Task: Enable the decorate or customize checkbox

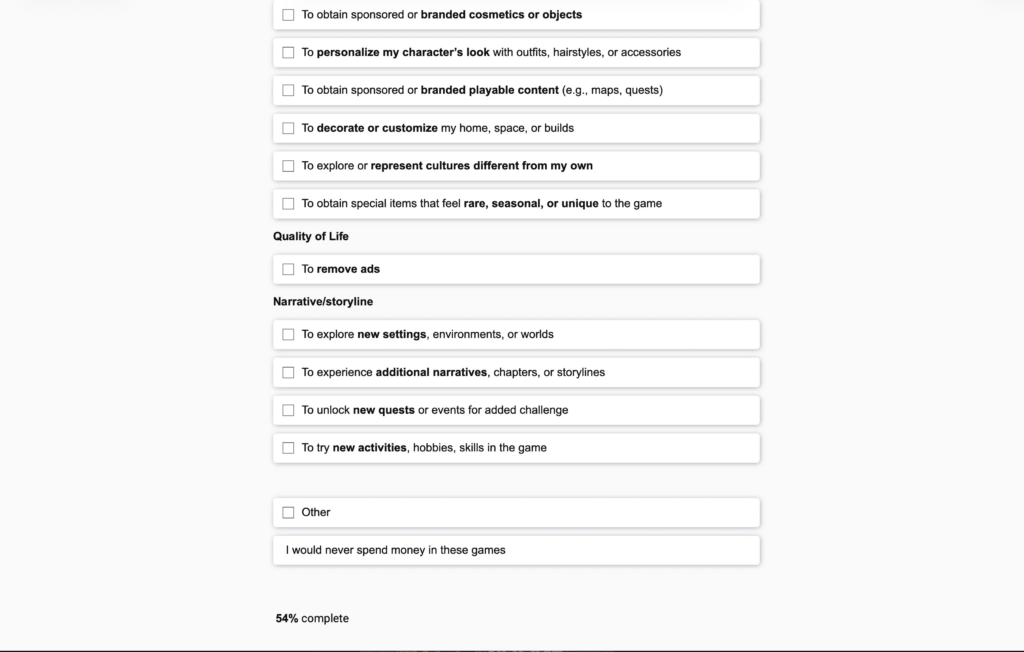Action: pos(288,128)
